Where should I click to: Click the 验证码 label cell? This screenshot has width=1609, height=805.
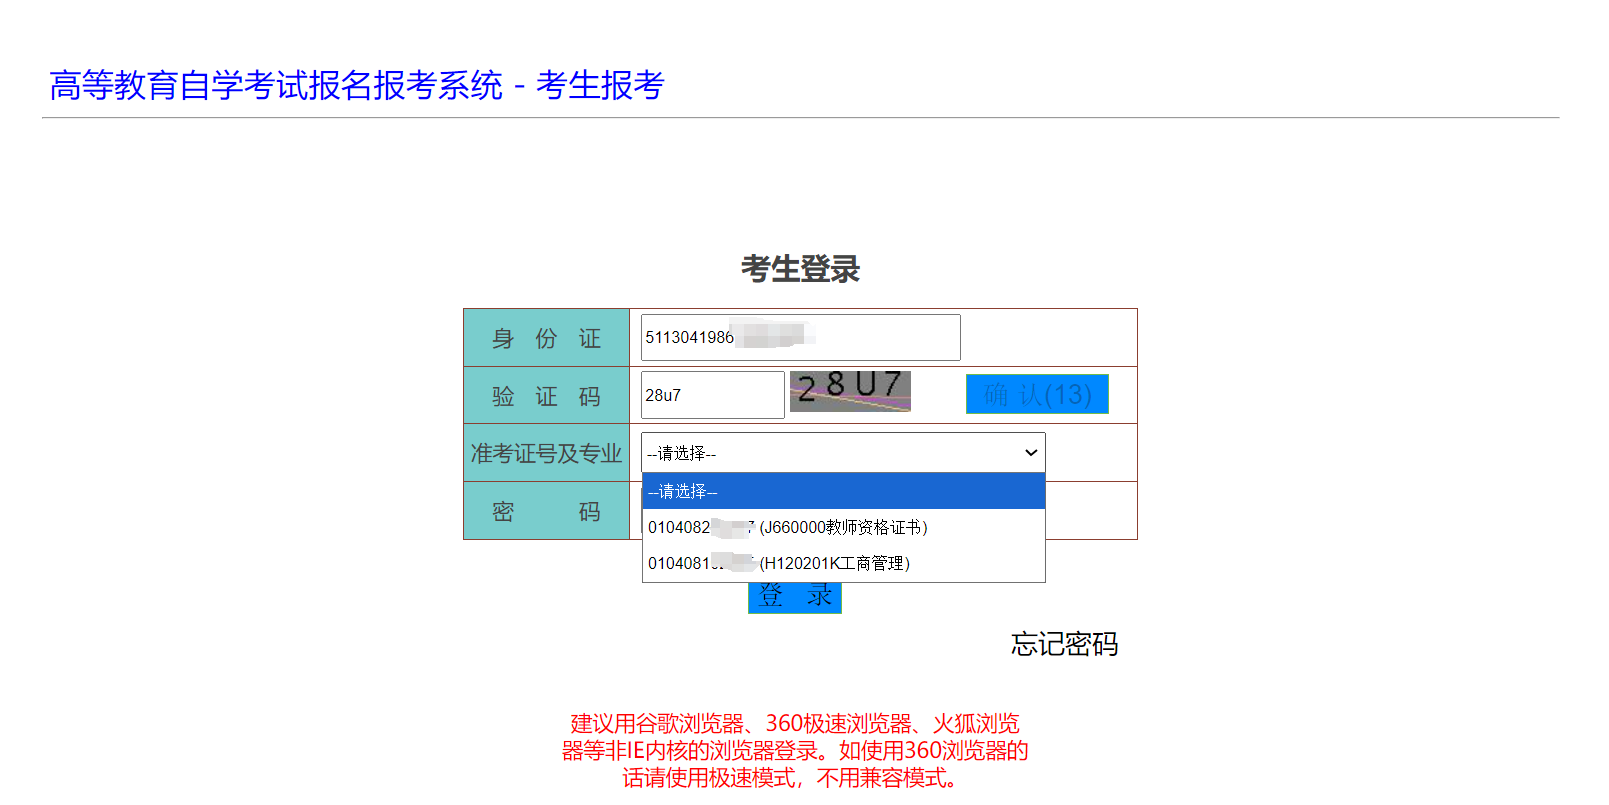point(546,396)
